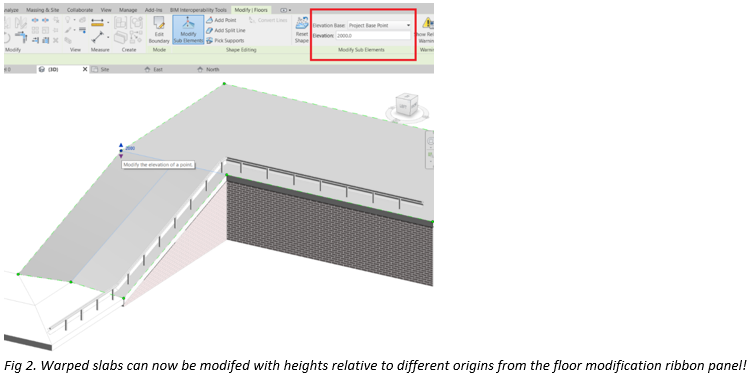The width and height of the screenshot is (750, 377).
Task: Click the up arrow elevation control on slab point
Action: click(121, 145)
